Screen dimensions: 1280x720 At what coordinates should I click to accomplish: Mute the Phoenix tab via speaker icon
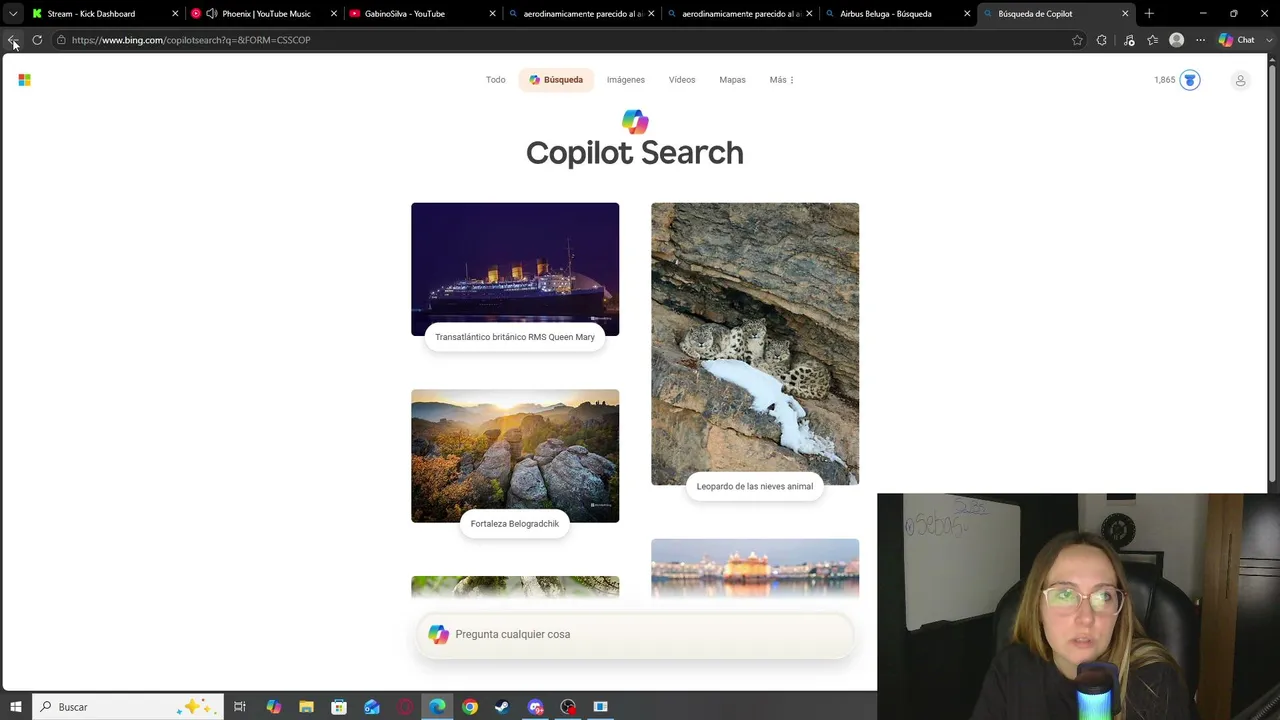tap(212, 14)
